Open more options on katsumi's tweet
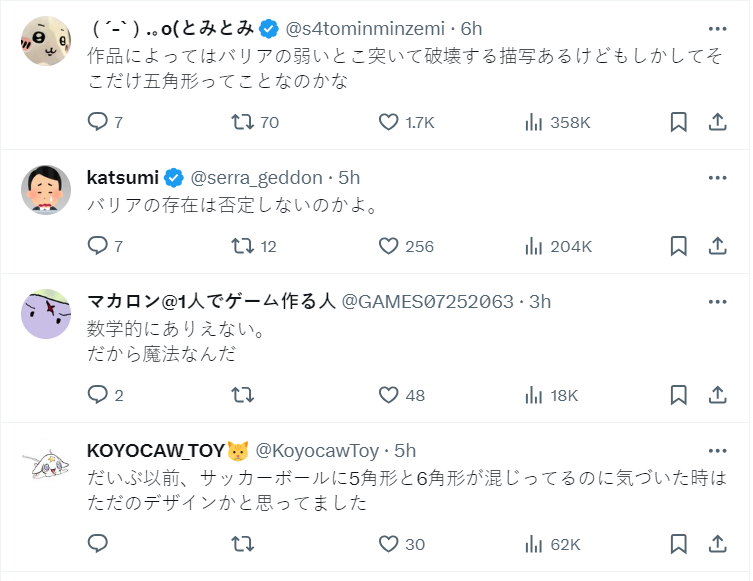 717,178
